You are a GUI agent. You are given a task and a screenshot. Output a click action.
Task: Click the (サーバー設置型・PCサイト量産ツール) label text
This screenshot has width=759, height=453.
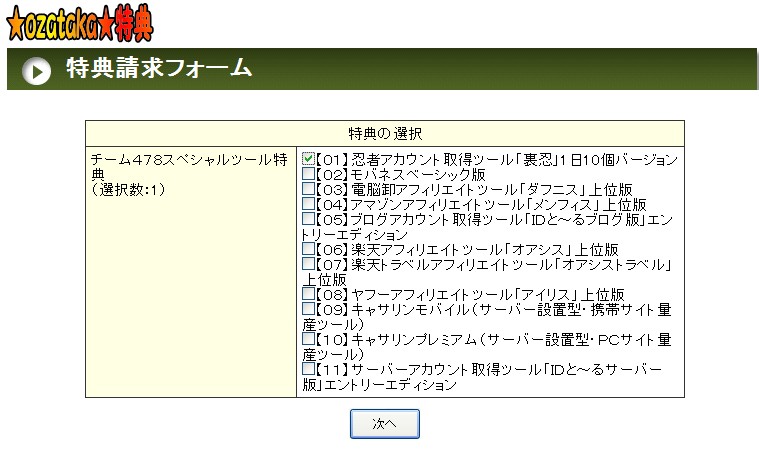(x=585, y=340)
